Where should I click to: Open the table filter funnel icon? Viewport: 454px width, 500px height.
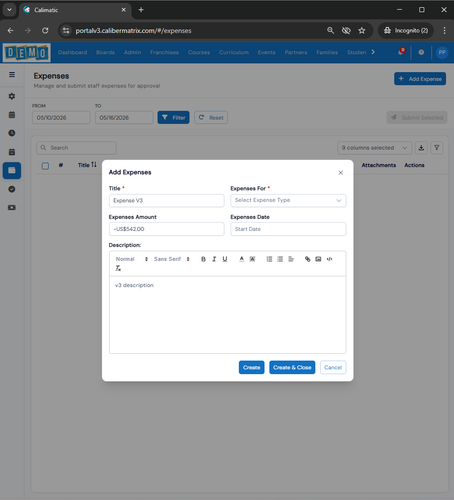coord(437,148)
